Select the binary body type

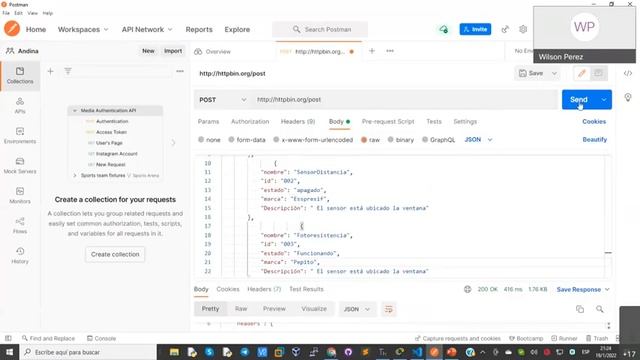pyautogui.click(x=400, y=140)
